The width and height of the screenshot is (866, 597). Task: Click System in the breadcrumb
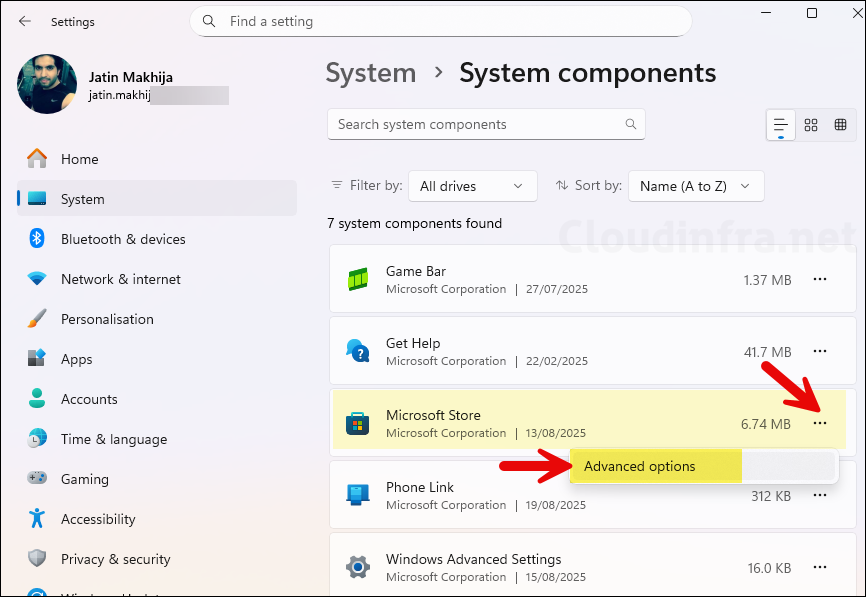371,73
